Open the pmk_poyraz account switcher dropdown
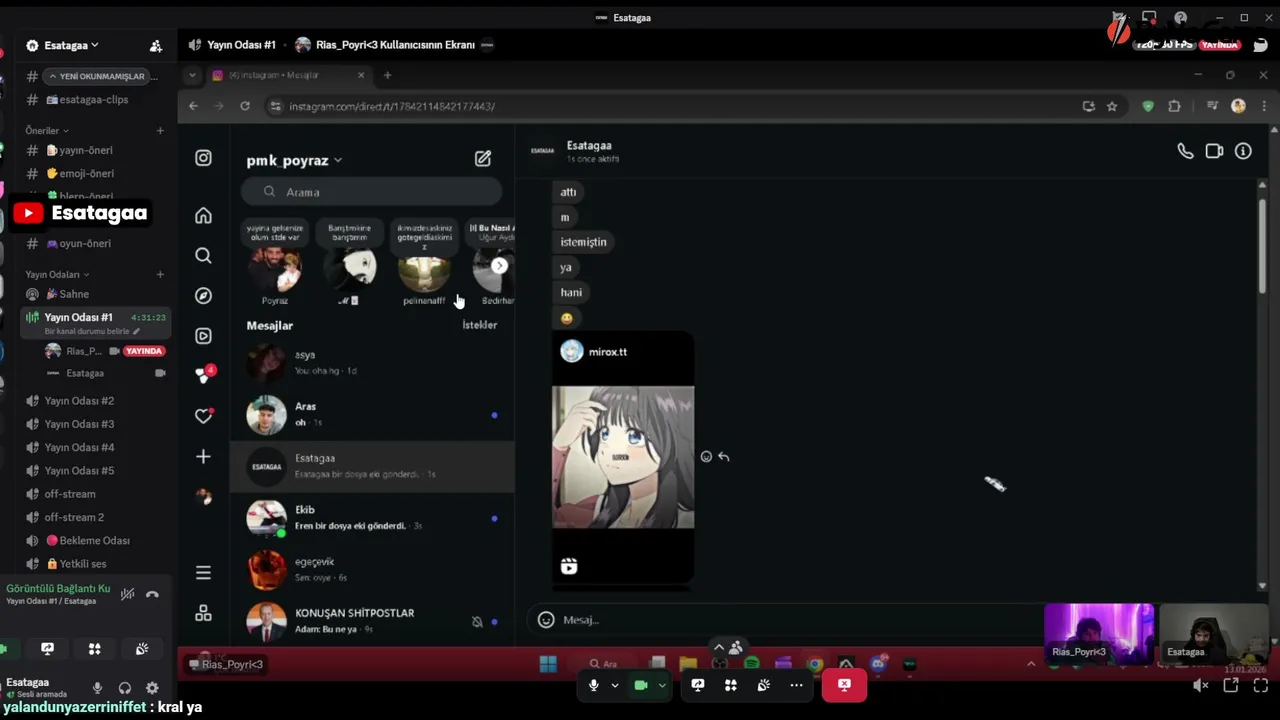 click(294, 160)
